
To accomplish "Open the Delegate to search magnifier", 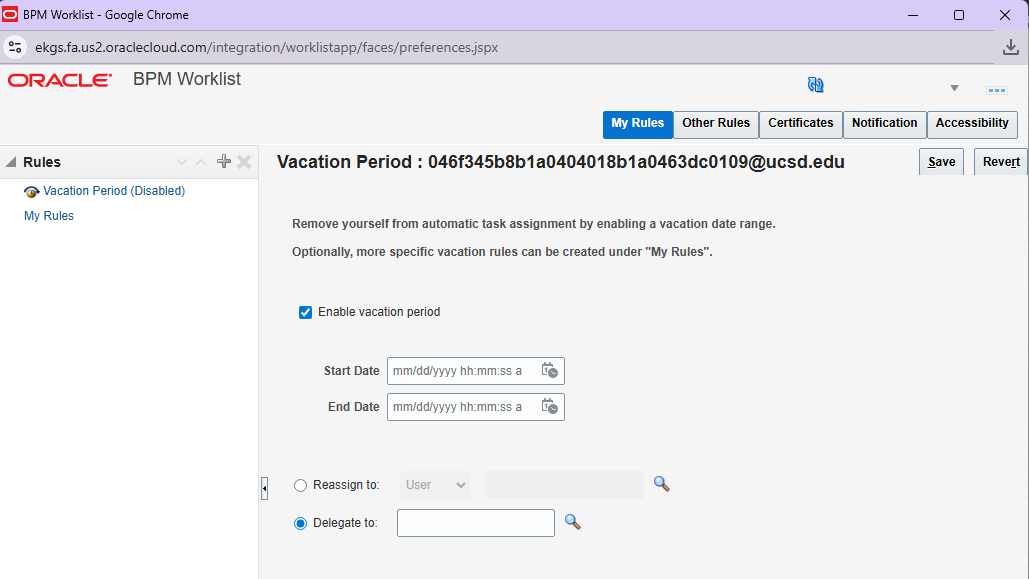I will click(572, 522).
